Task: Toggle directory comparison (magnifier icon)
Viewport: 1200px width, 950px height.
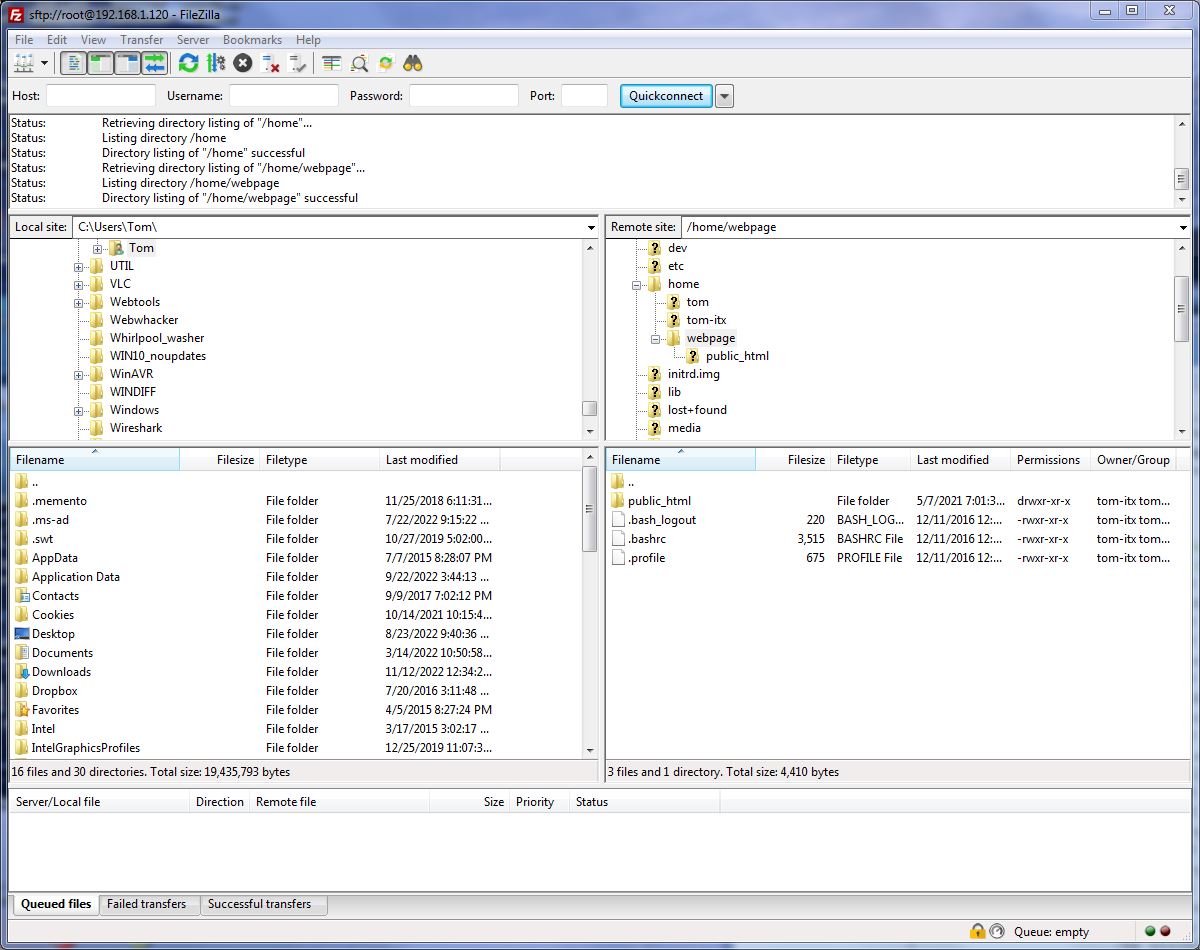Action: click(359, 63)
